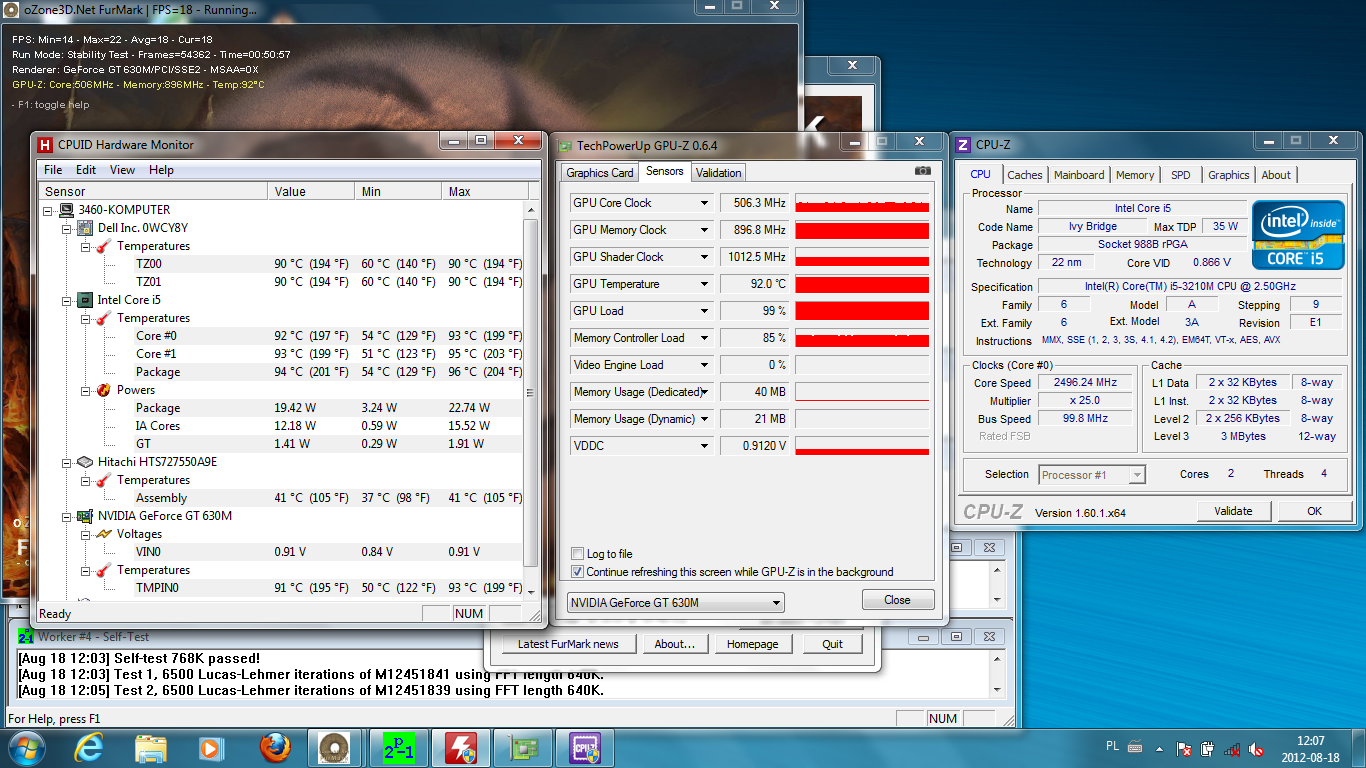Click Latest FurMark news button
Image resolution: width=1366 pixels, height=768 pixels.
coord(568,644)
